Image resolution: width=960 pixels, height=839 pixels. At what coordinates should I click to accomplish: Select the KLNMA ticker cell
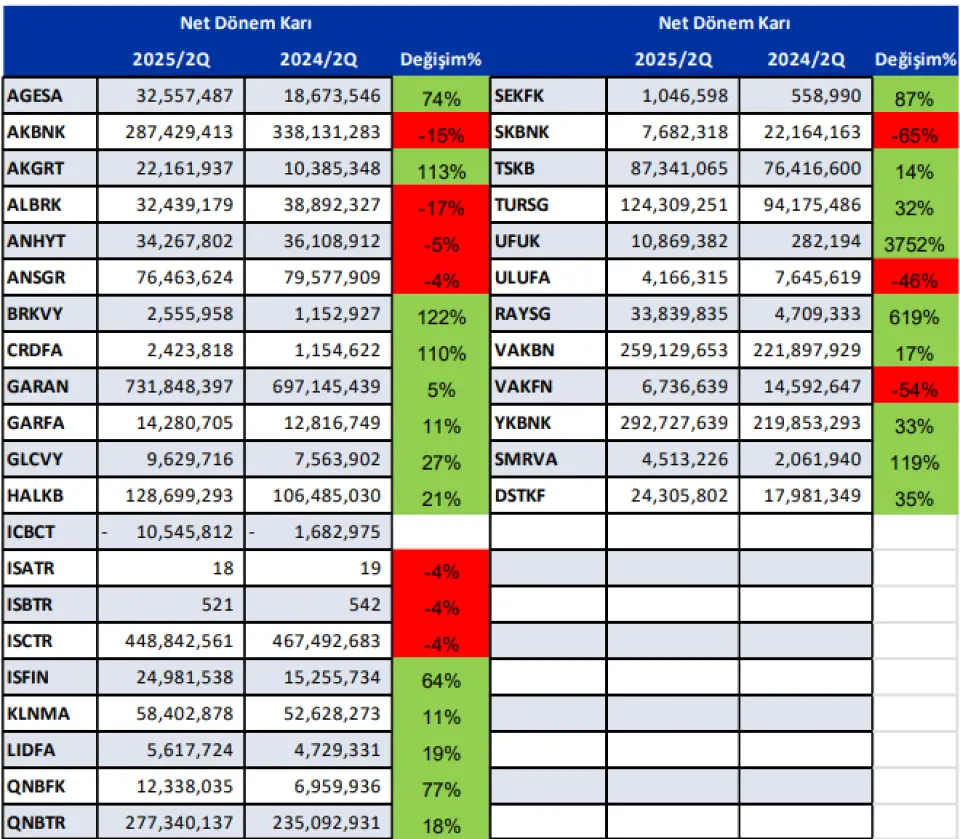pyautogui.click(x=50, y=713)
